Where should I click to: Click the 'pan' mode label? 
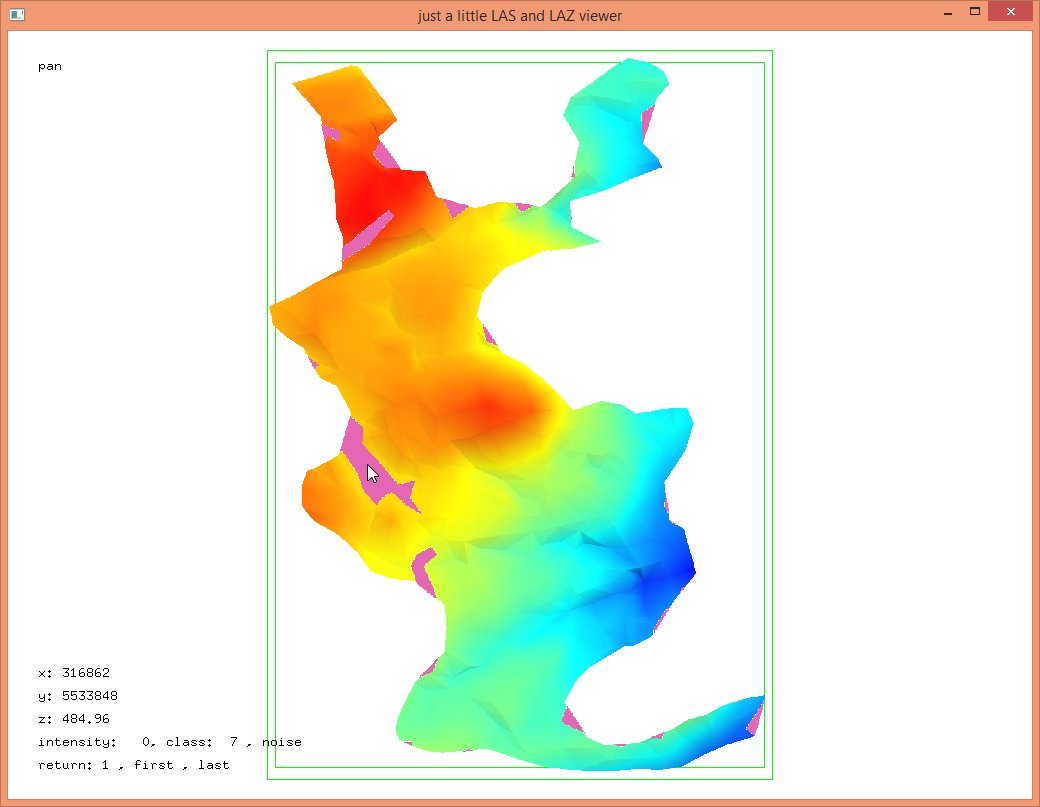point(50,67)
